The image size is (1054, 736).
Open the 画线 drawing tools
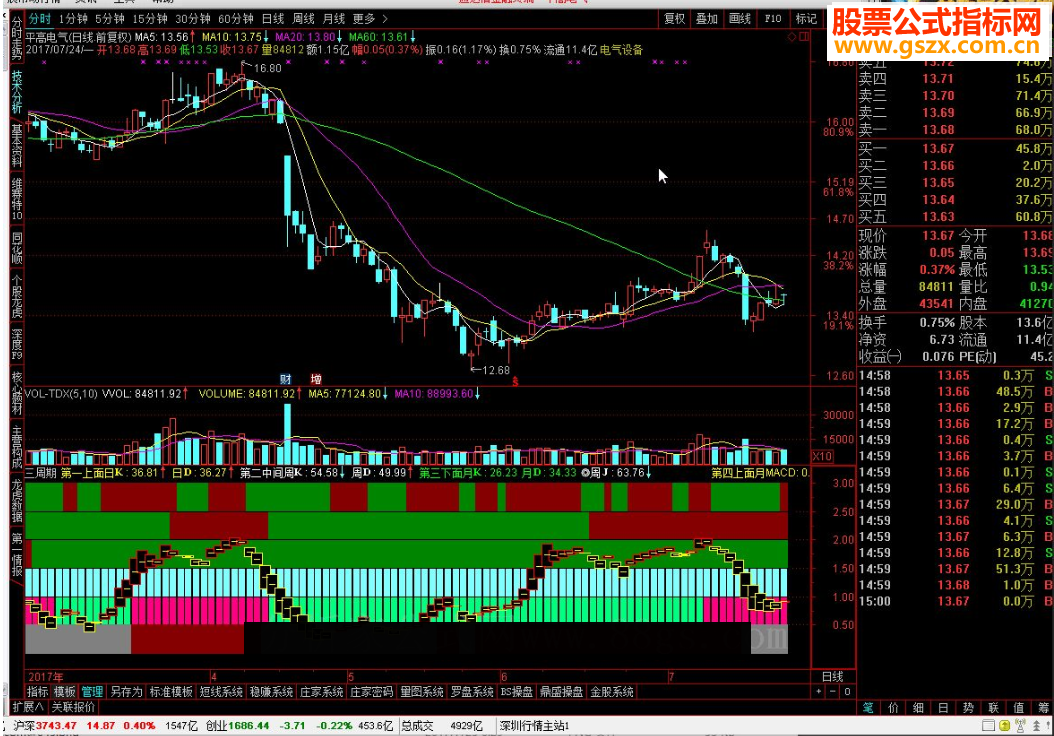coord(740,18)
